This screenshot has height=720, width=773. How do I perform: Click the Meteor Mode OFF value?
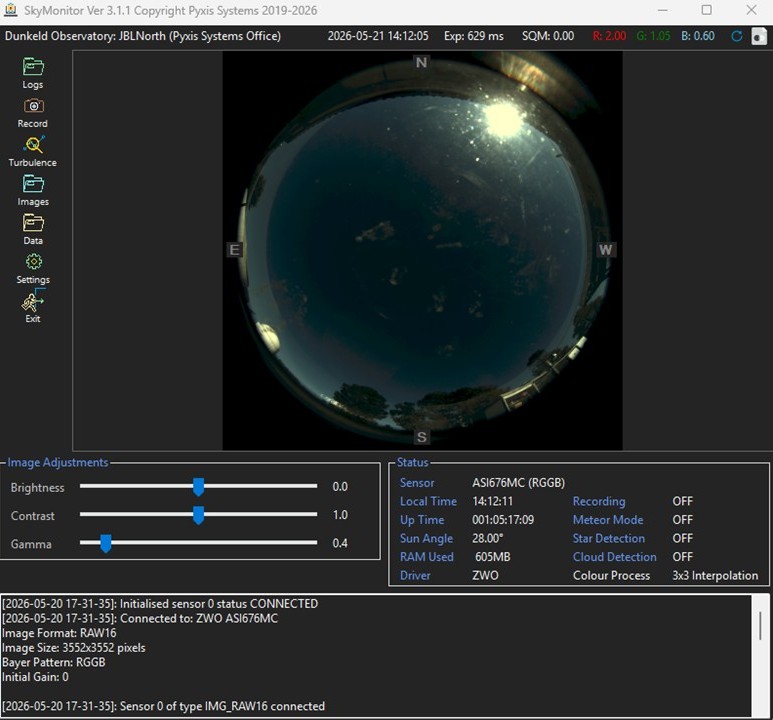683,520
